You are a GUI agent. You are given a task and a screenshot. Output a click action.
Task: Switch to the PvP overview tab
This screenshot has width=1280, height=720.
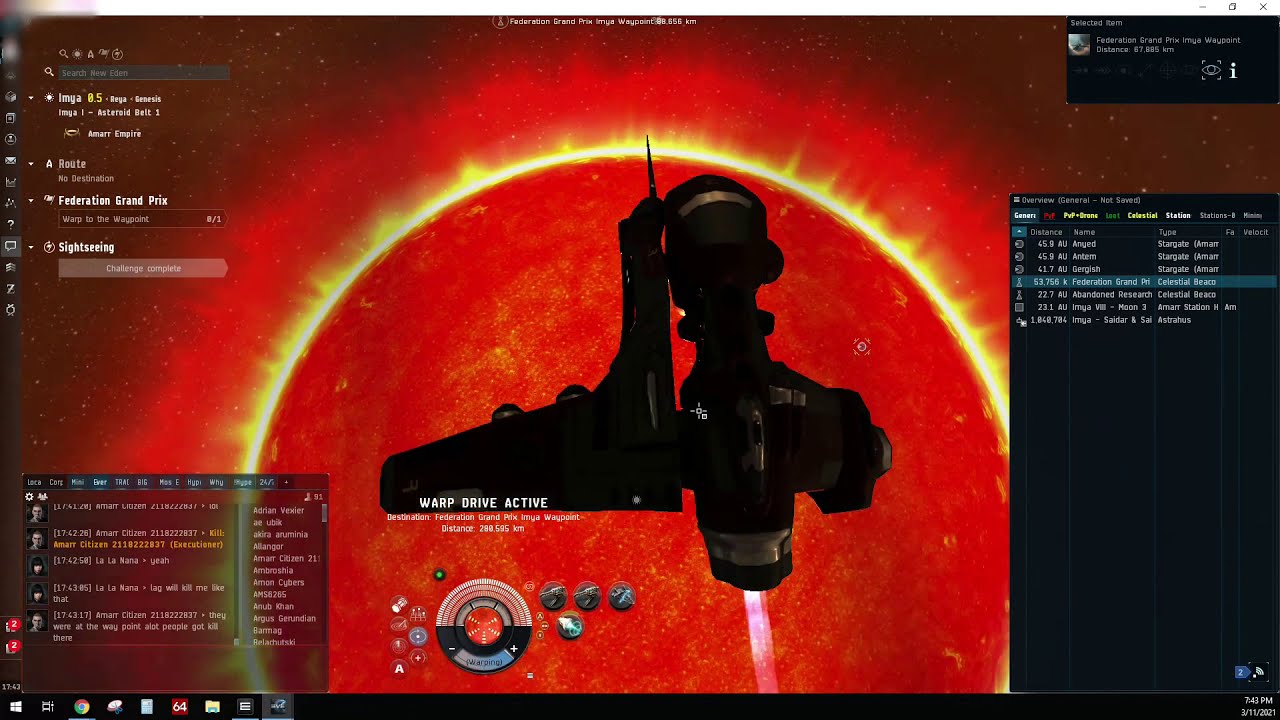tap(1049, 216)
